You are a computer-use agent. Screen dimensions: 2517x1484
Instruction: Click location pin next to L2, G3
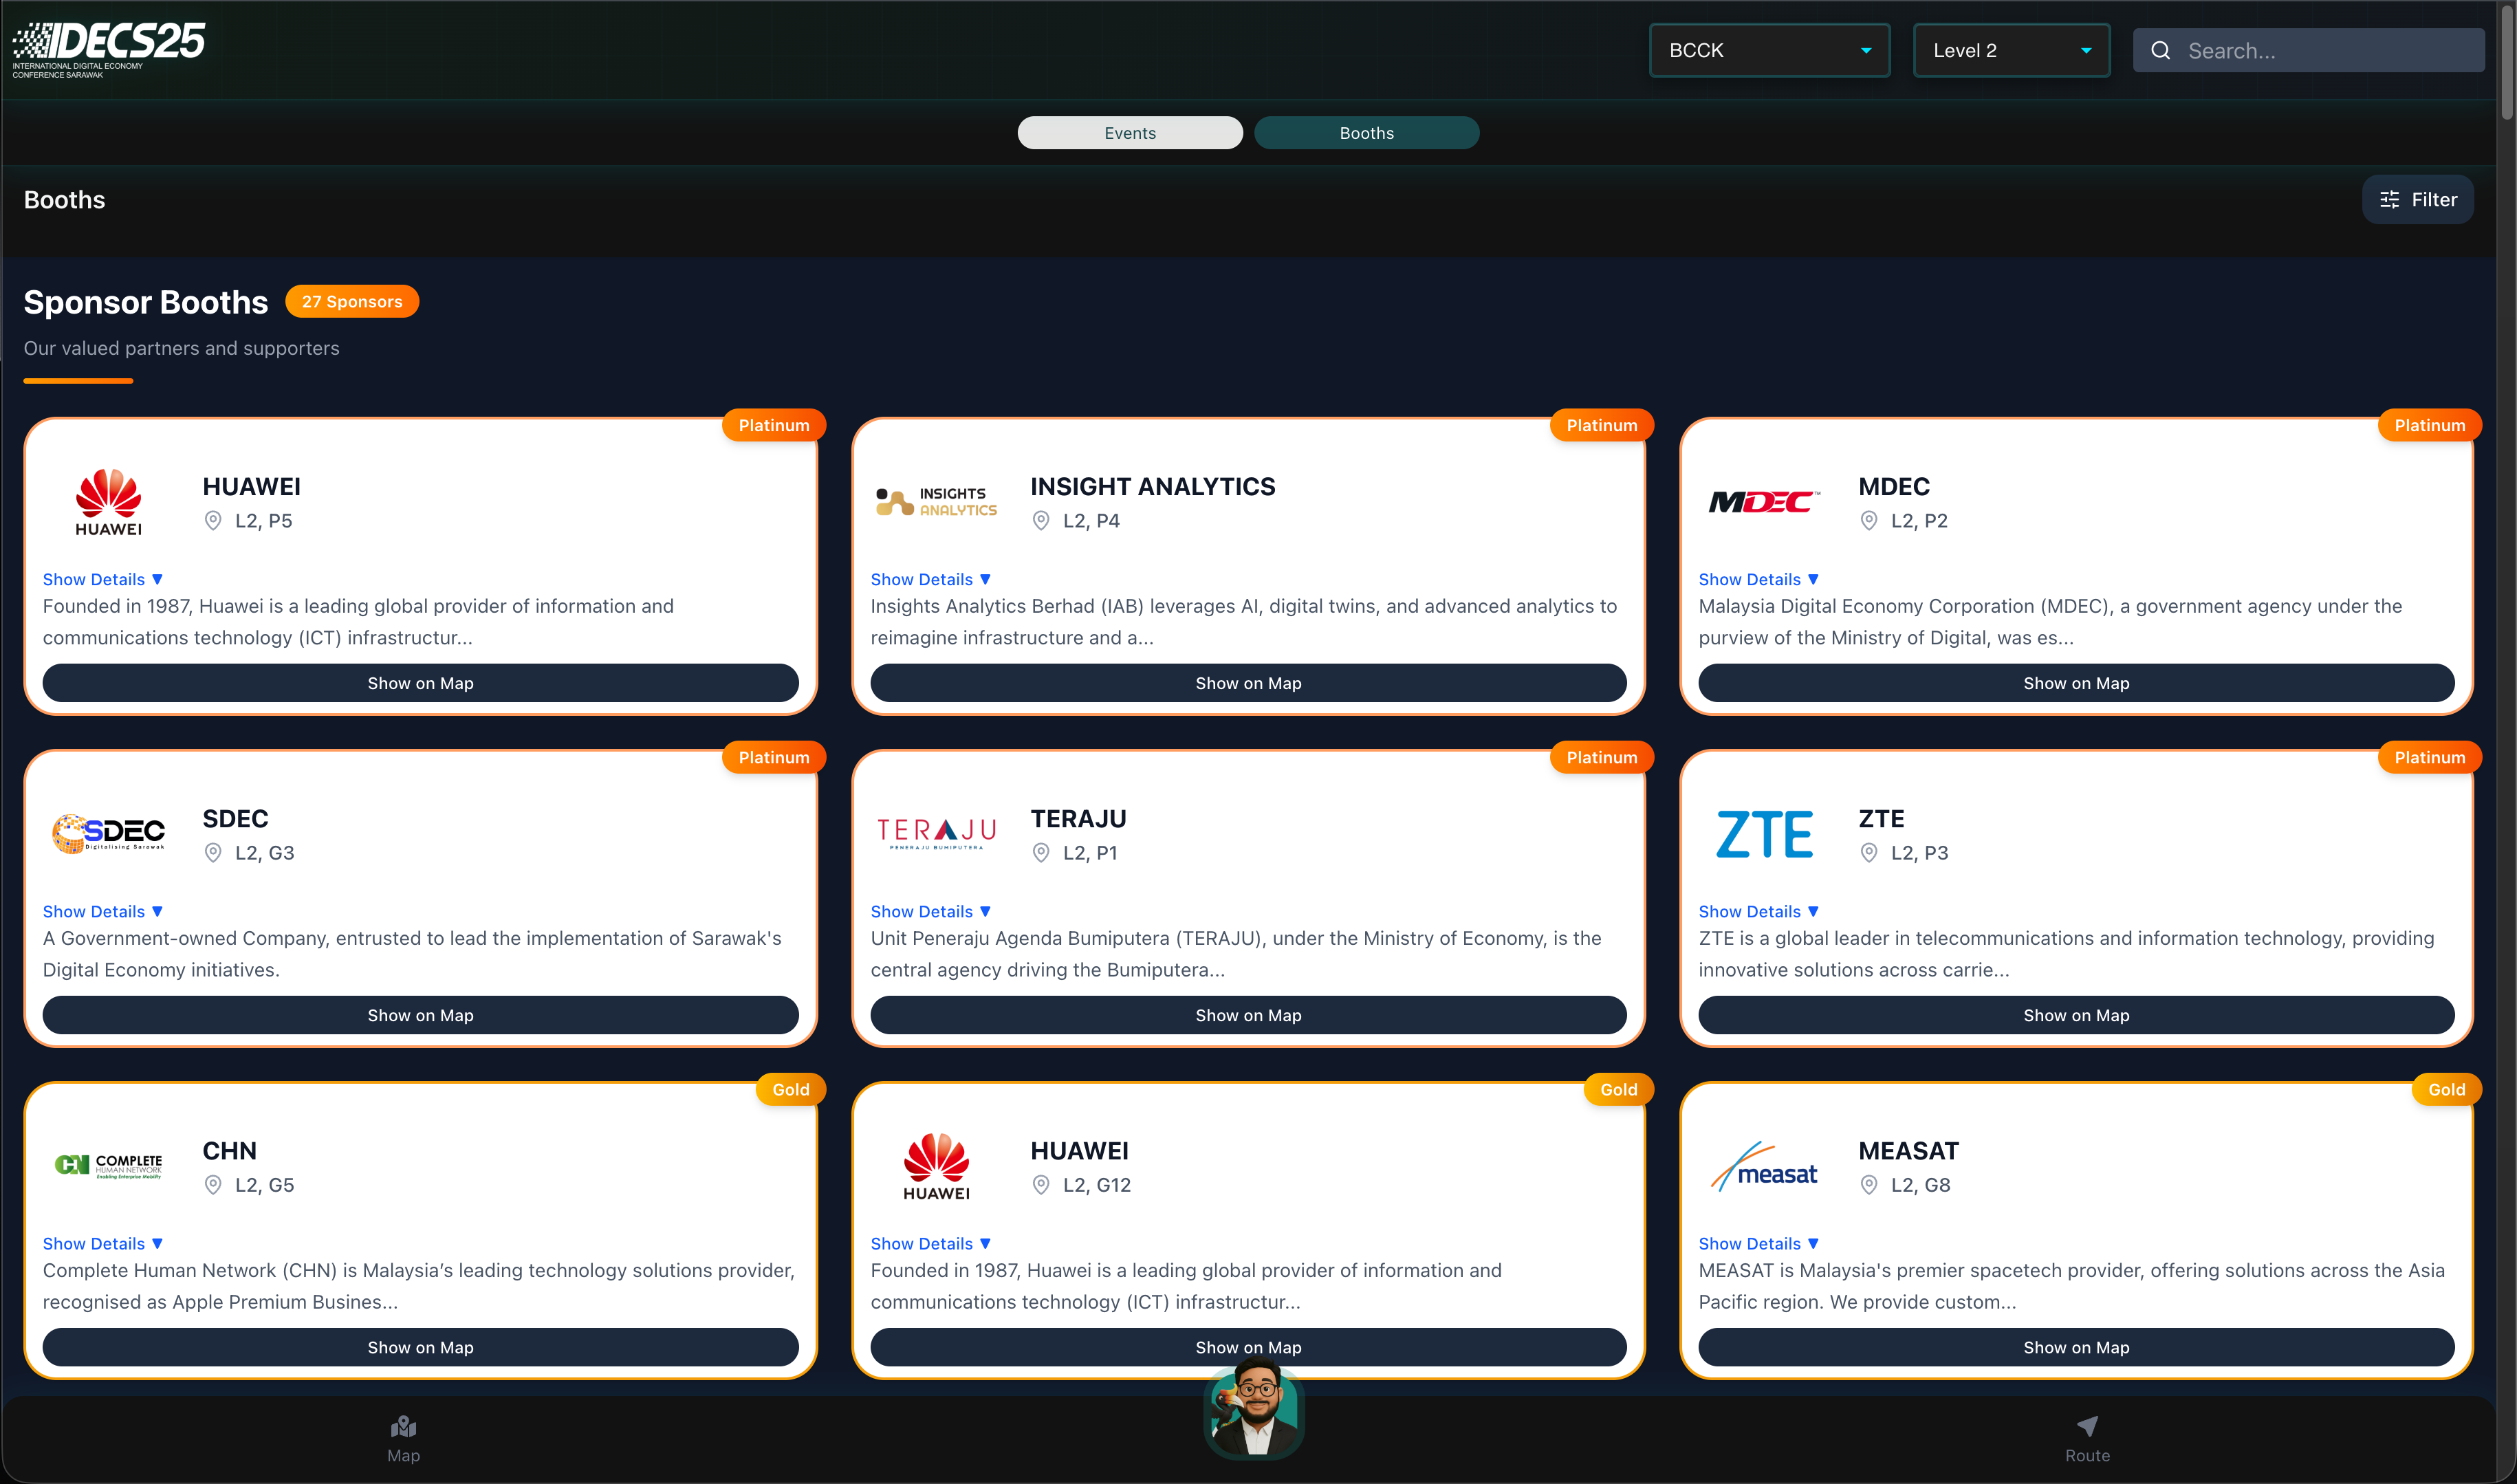[x=213, y=852]
